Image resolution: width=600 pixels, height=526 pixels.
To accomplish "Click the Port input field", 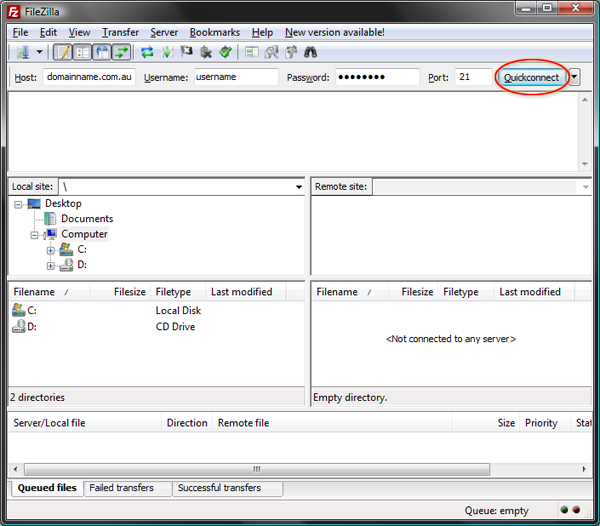I will 473,77.
